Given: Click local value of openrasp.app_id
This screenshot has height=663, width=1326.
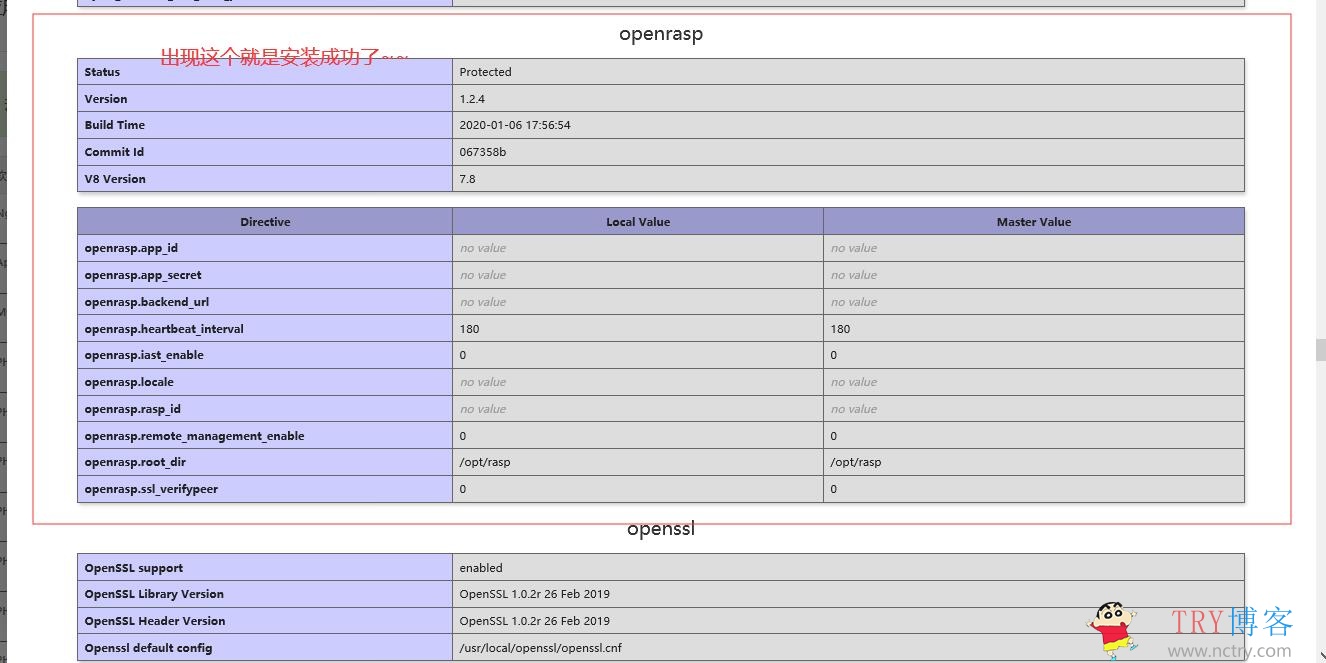Looking at the screenshot, I should click(x=483, y=248).
